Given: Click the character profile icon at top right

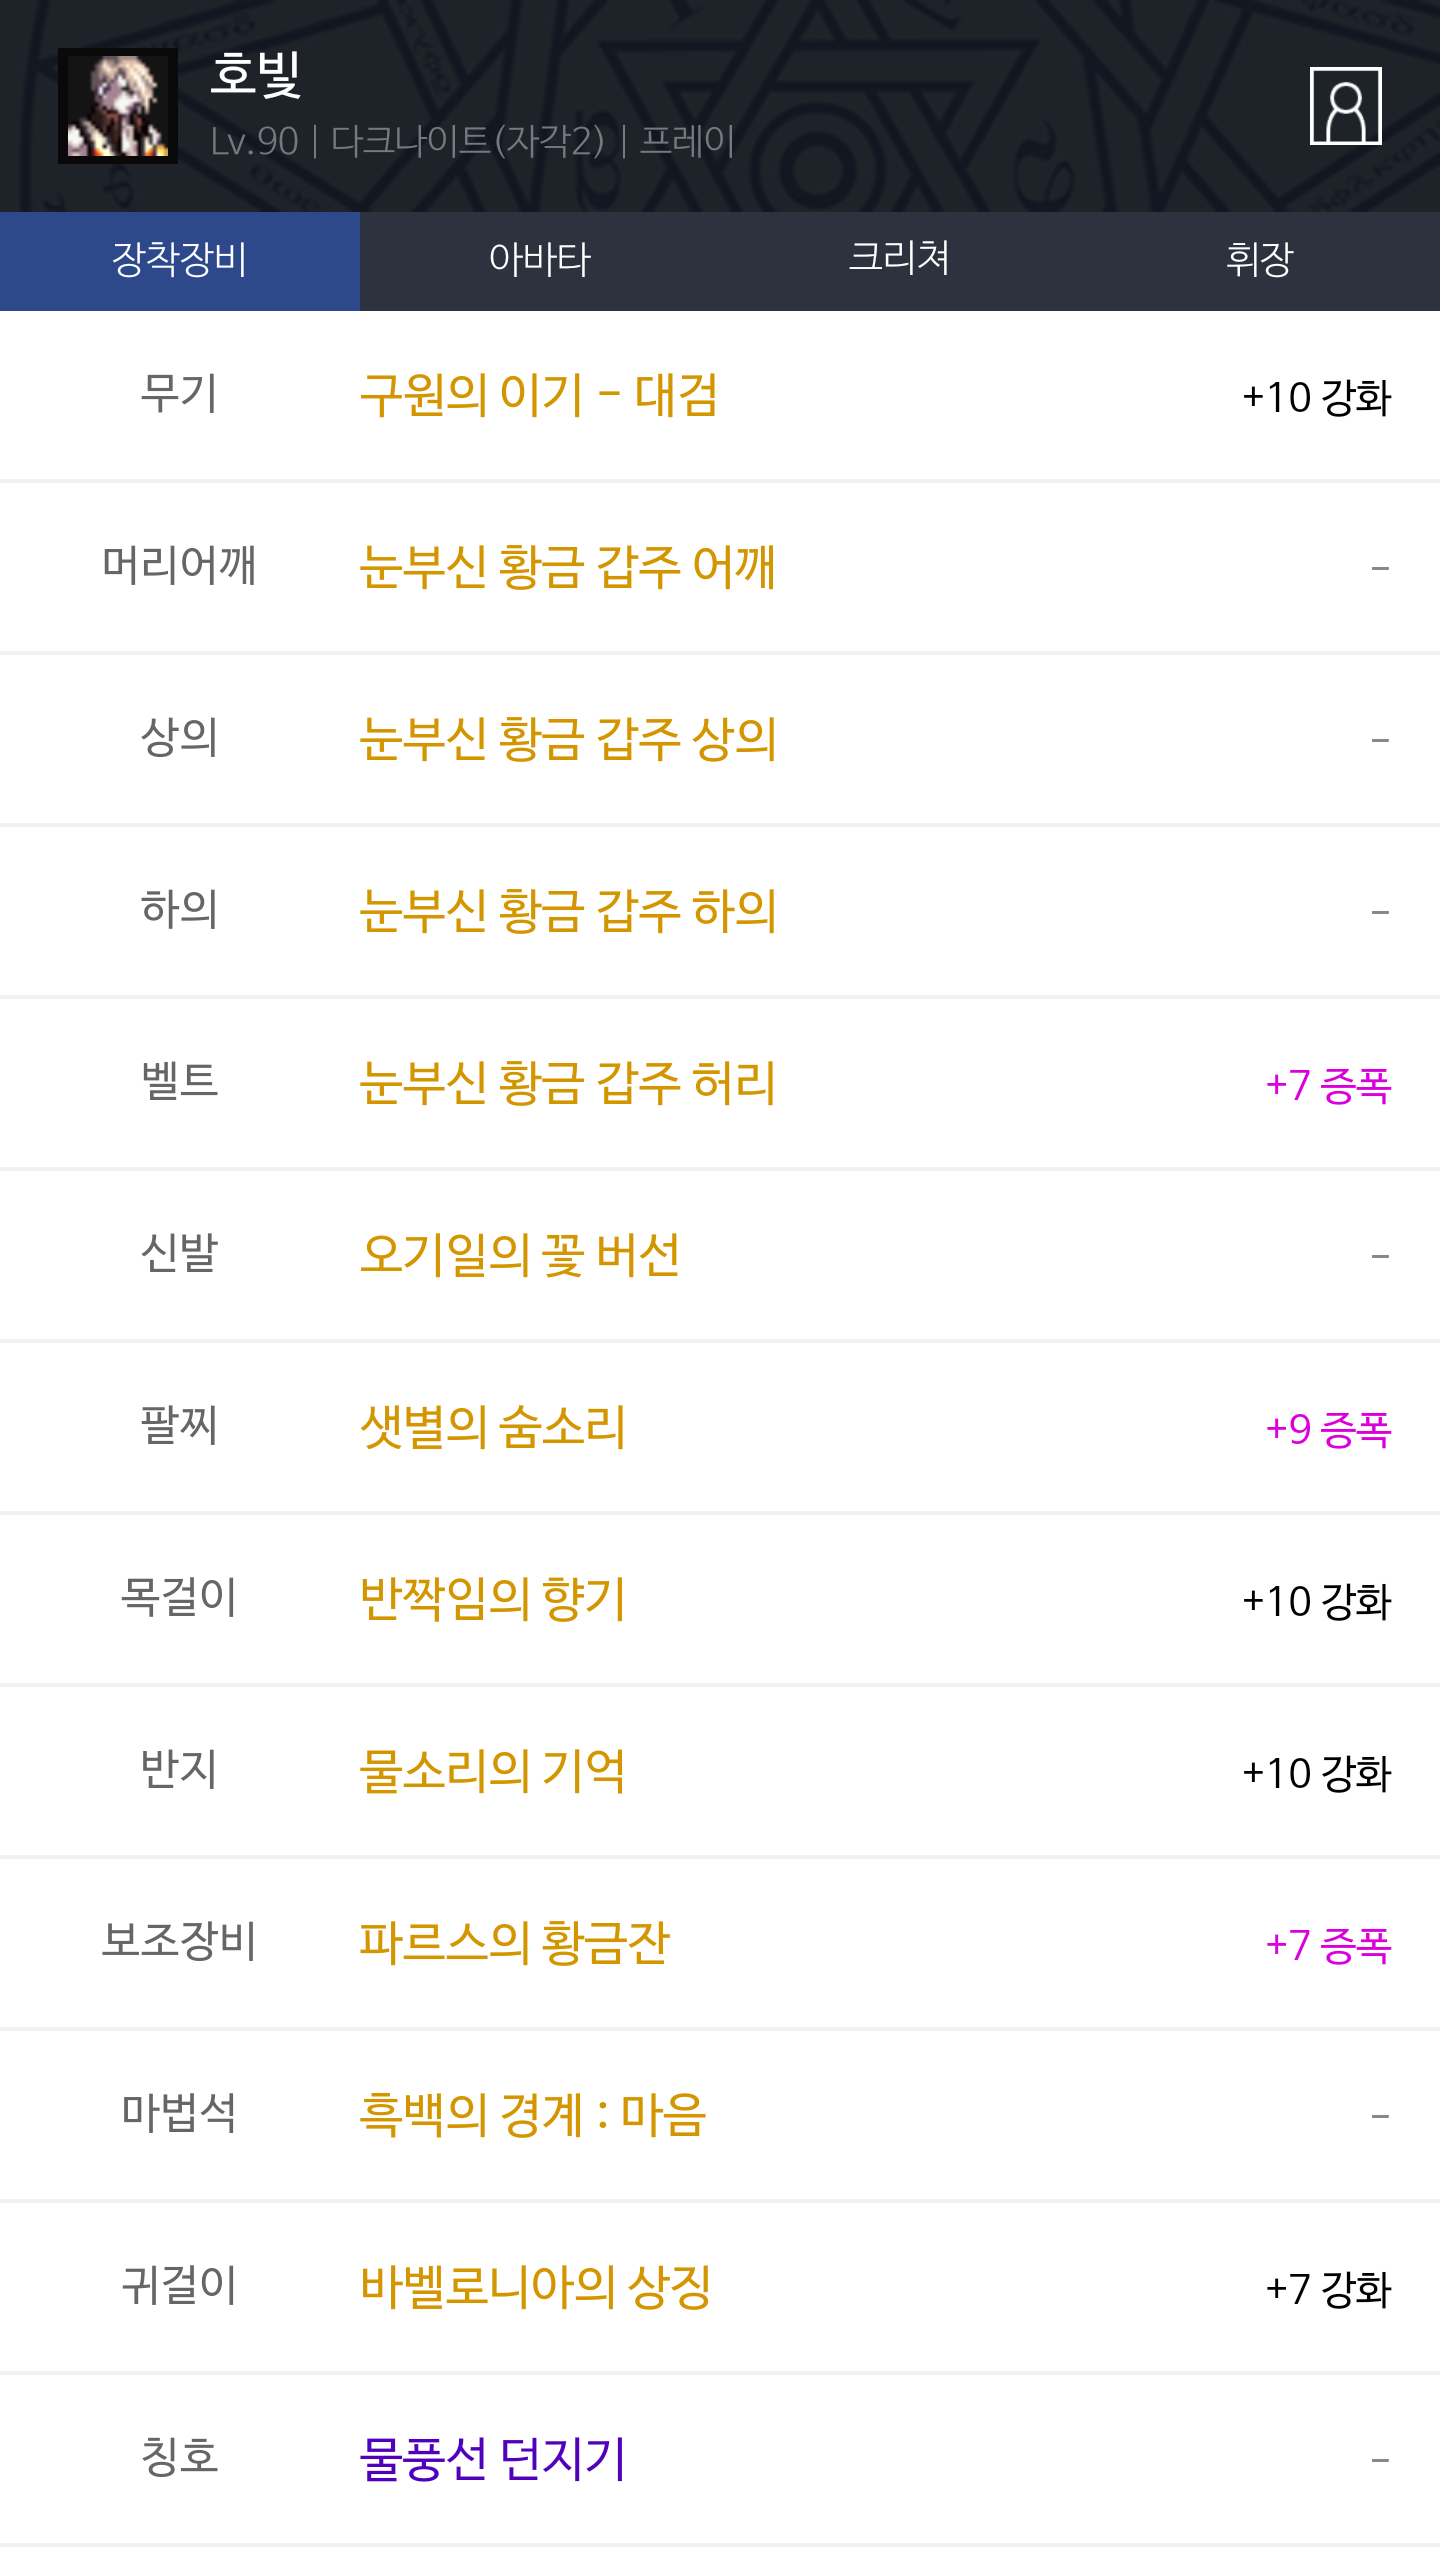Looking at the screenshot, I should [x=1345, y=106].
